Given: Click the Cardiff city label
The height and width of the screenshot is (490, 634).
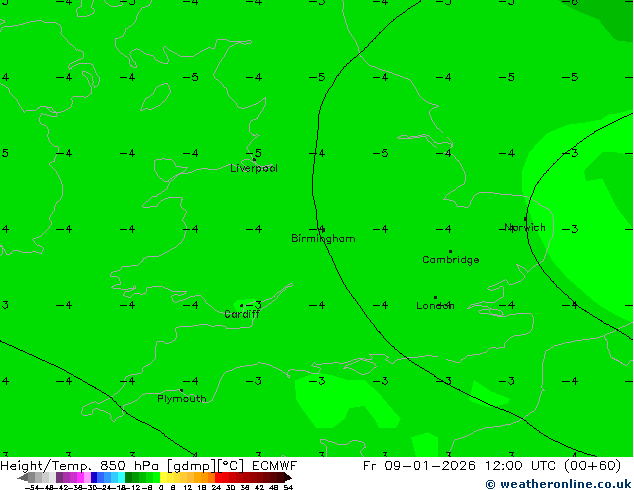Looking at the screenshot, I should [x=242, y=314].
